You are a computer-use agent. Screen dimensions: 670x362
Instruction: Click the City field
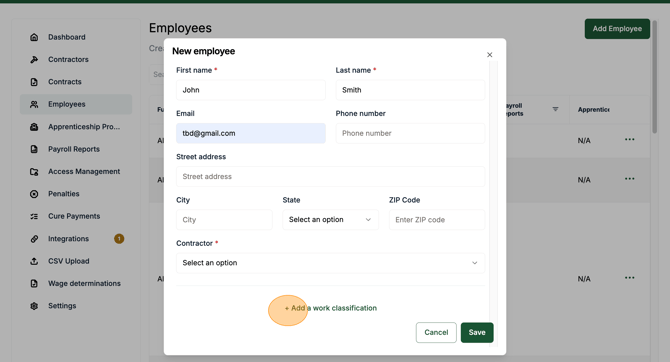click(x=224, y=220)
